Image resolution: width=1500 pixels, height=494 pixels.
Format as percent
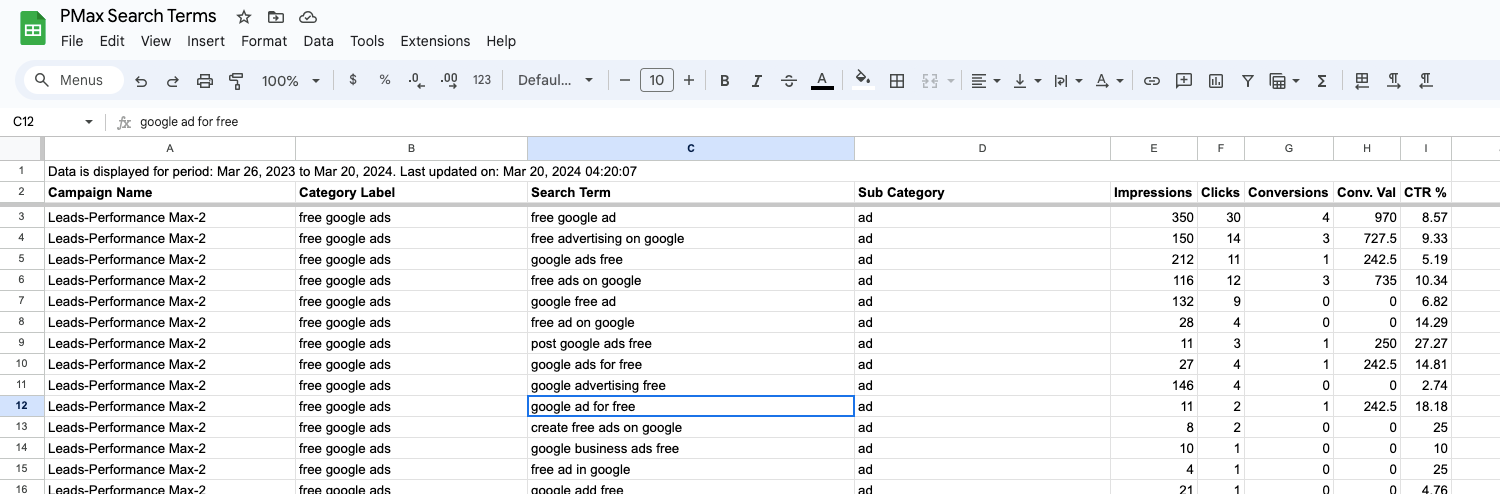click(385, 80)
